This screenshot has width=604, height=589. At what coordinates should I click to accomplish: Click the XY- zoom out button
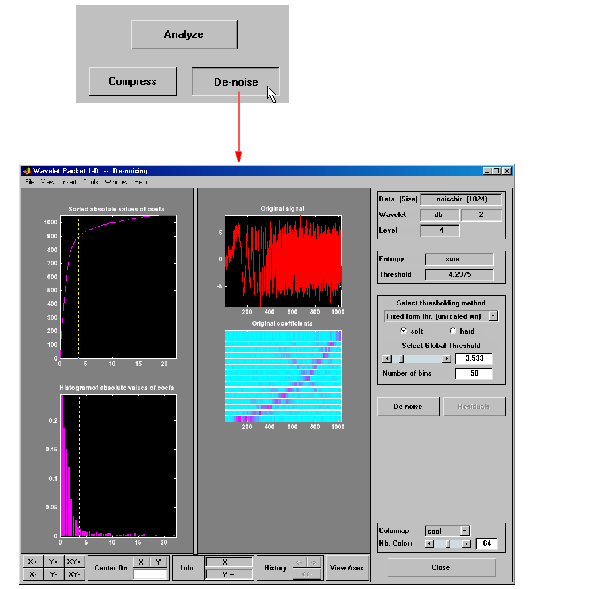coord(73,575)
